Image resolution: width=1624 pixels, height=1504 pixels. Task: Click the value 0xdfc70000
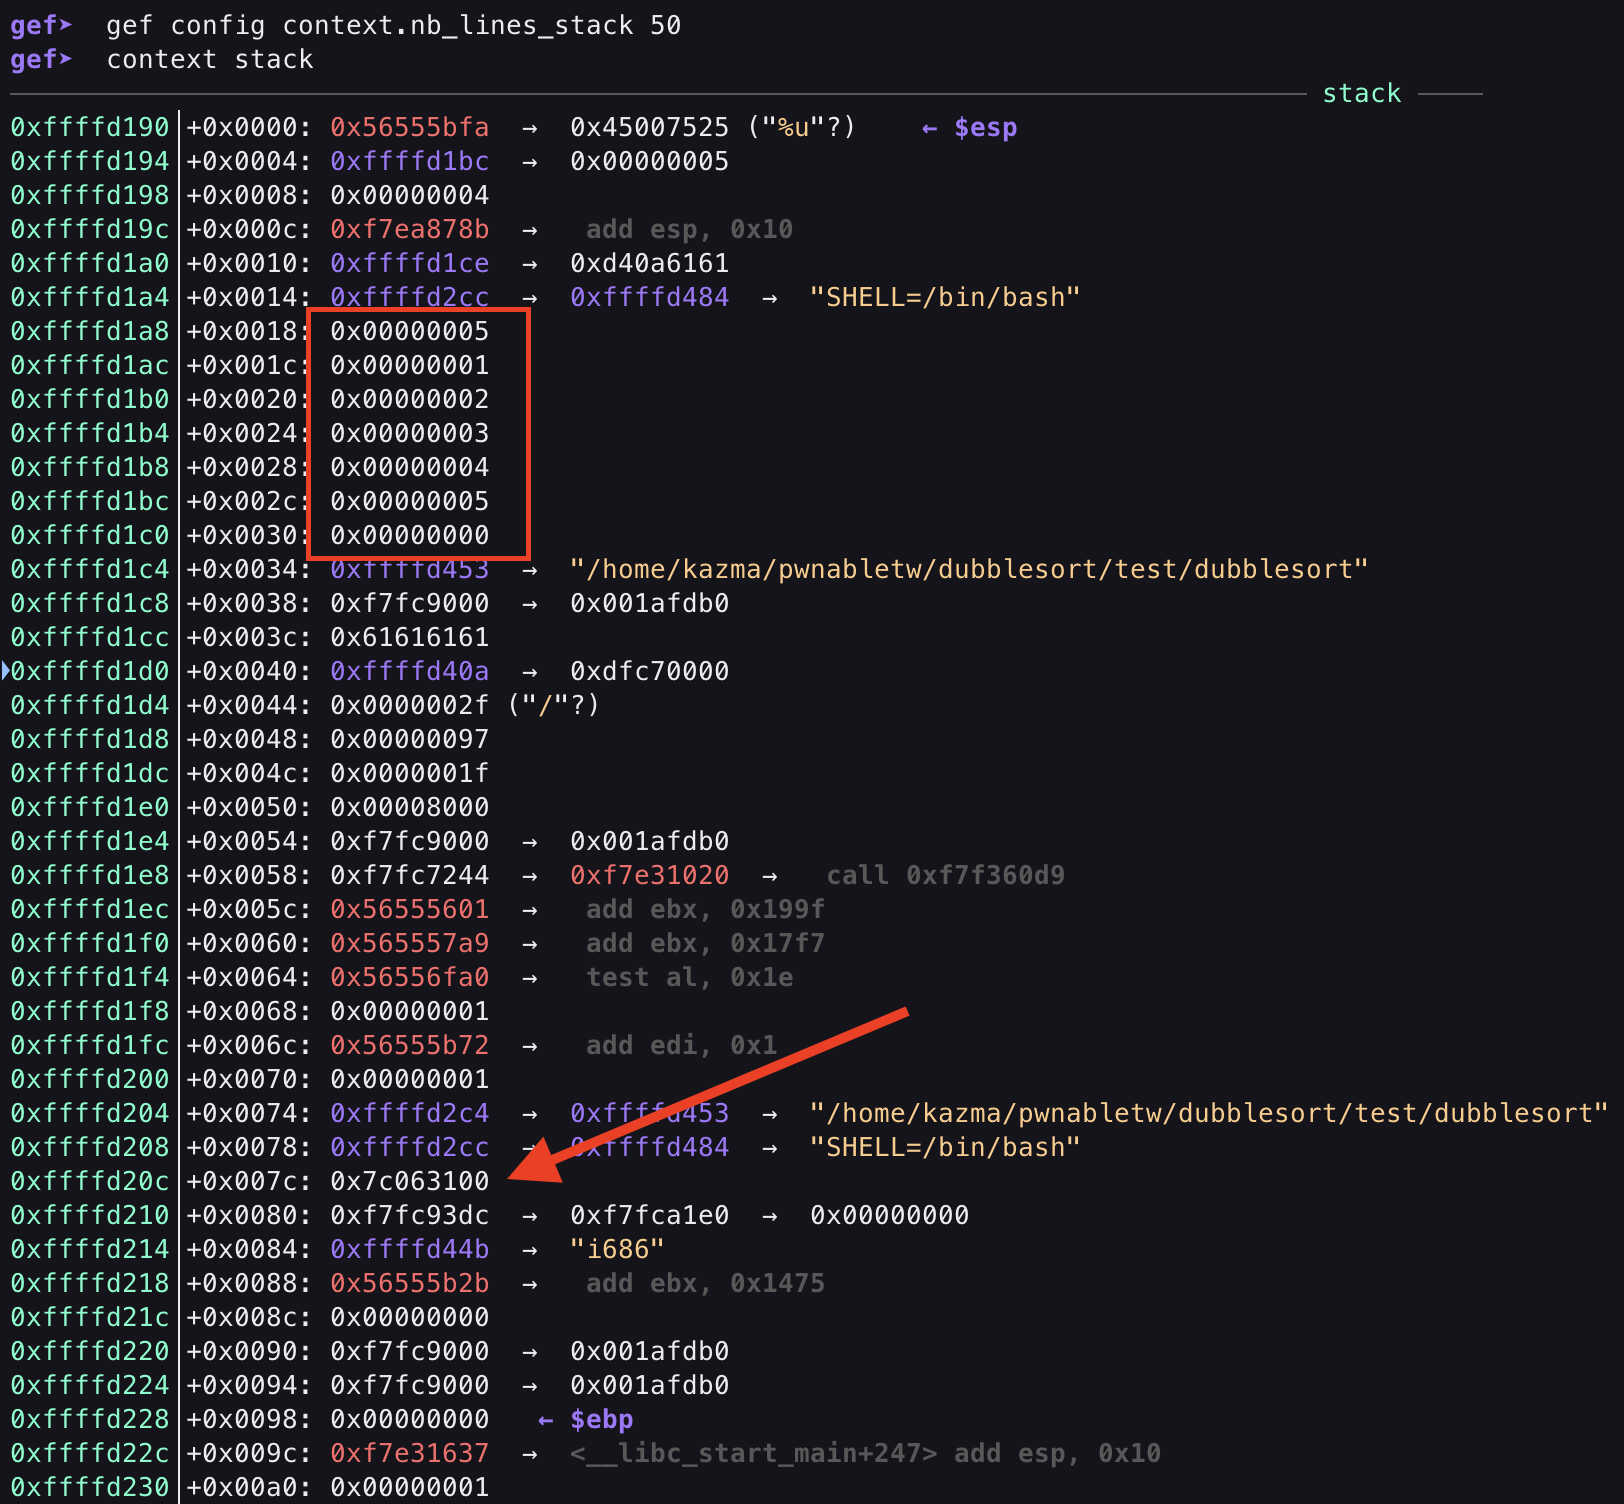pos(649,671)
